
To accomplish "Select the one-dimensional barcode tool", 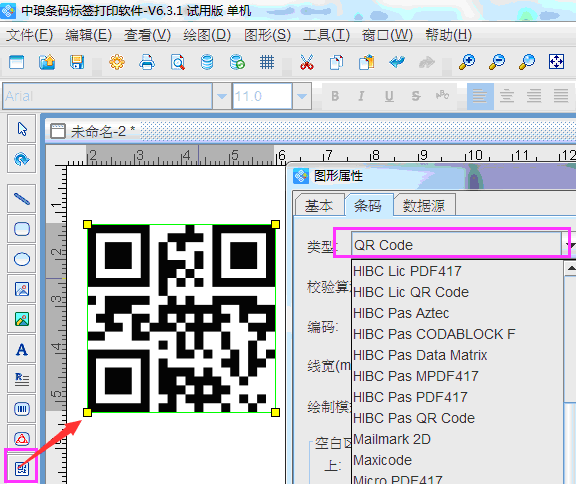I will click(x=22, y=408).
